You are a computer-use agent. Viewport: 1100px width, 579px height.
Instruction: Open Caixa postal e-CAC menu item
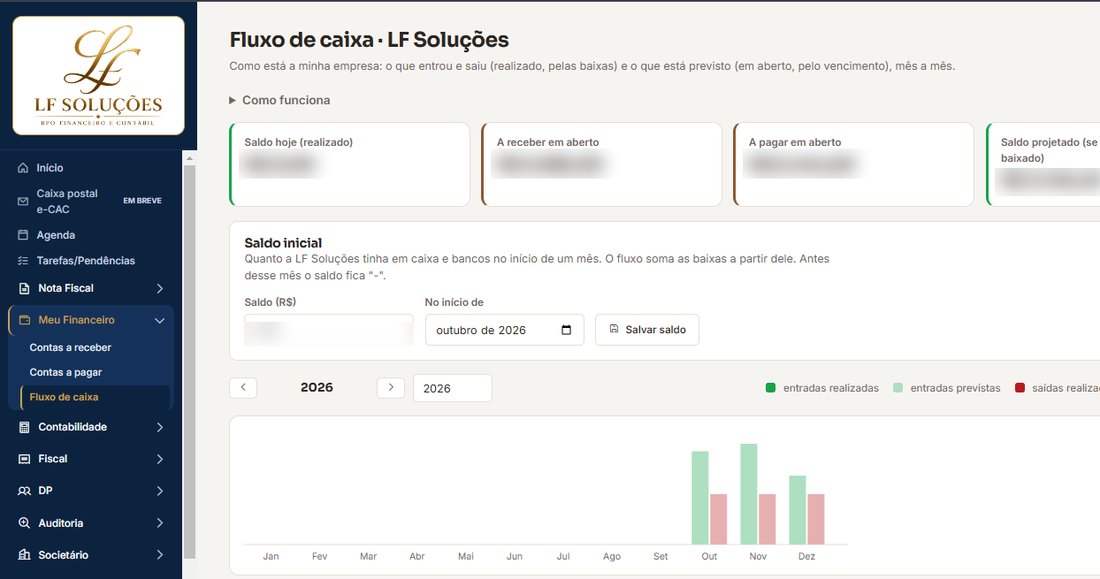tap(90, 201)
